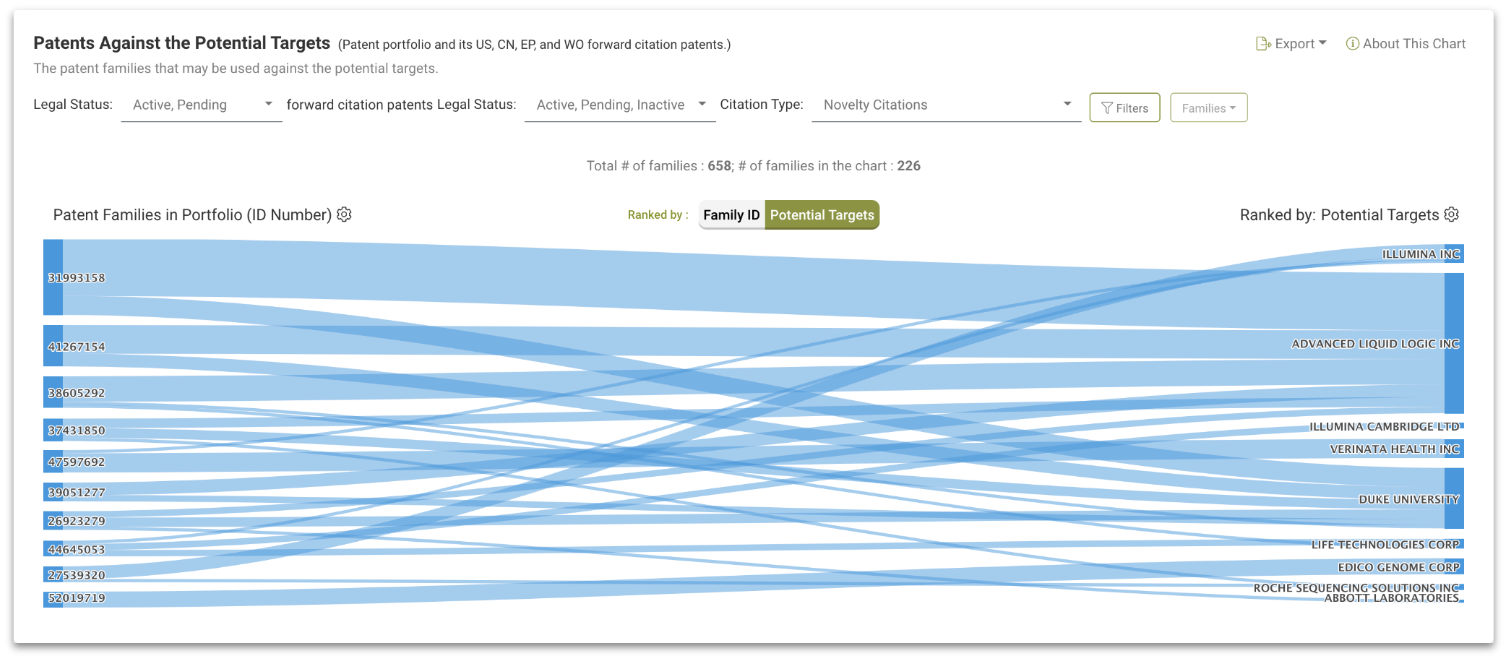Viewport: 1512px width, 660px height.
Task: Click gear icon next to Ranked by: Potential Targets
Action: coord(1452,215)
